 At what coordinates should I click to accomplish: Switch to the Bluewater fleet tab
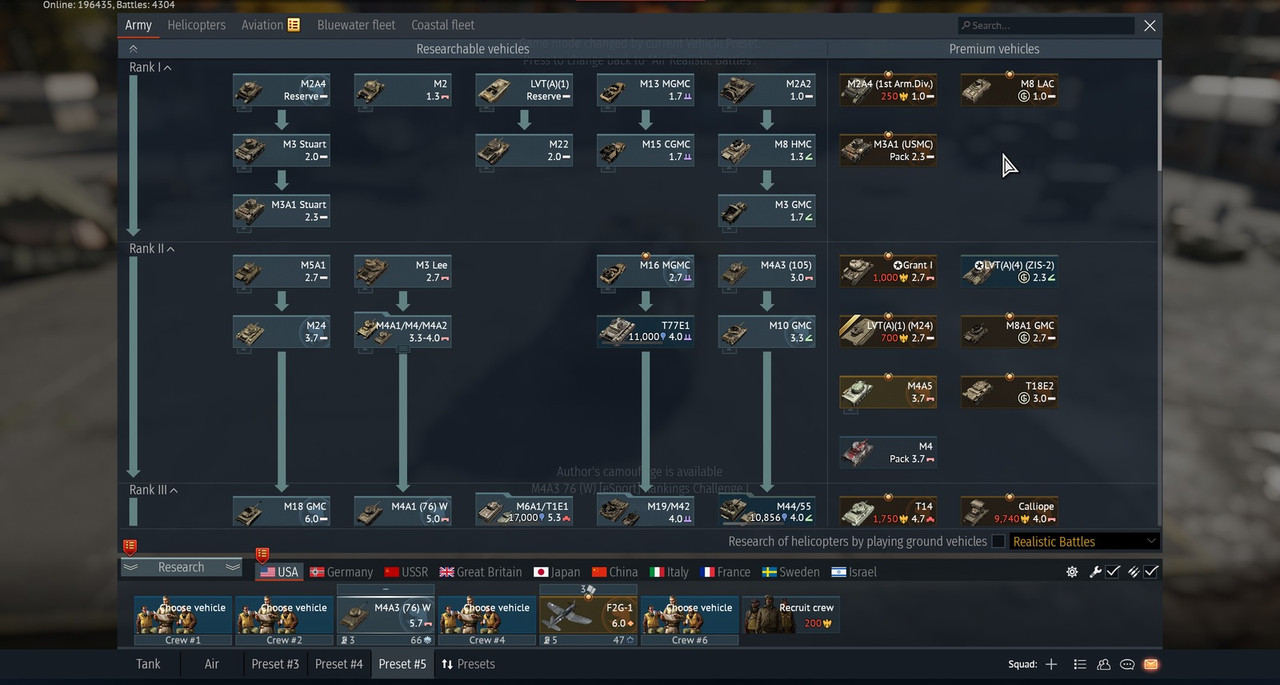pos(356,25)
